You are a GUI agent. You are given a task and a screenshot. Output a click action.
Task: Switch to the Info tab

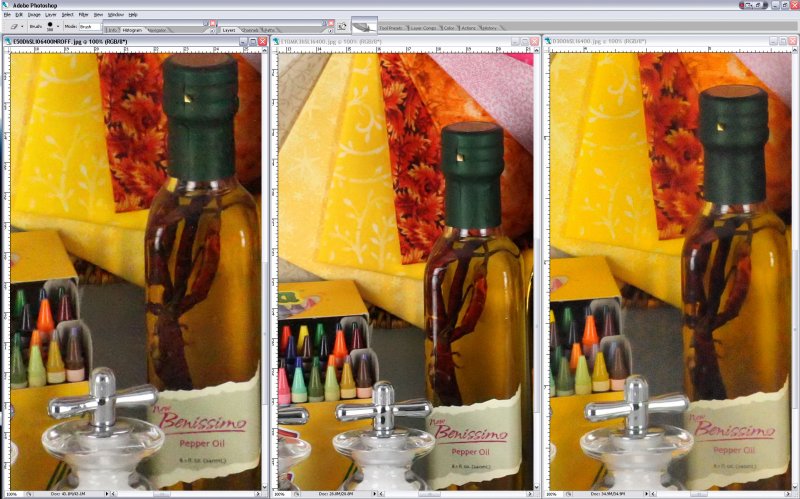point(112,30)
